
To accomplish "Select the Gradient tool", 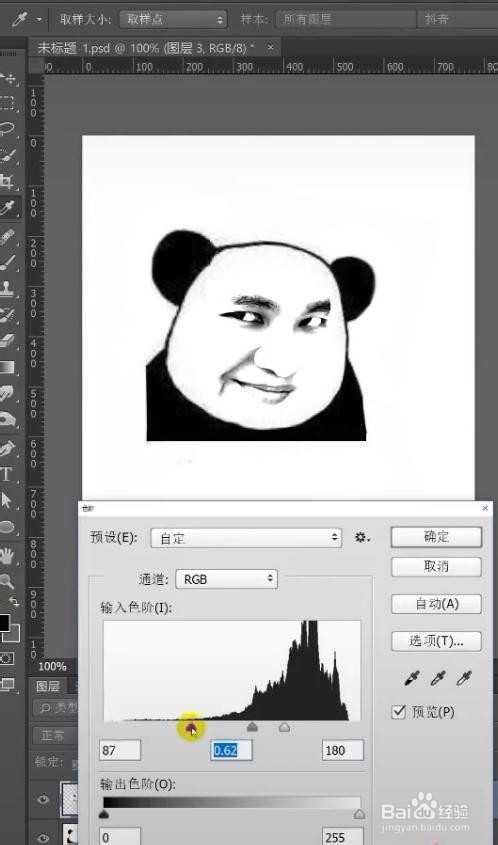I will [x=8, y=368].
